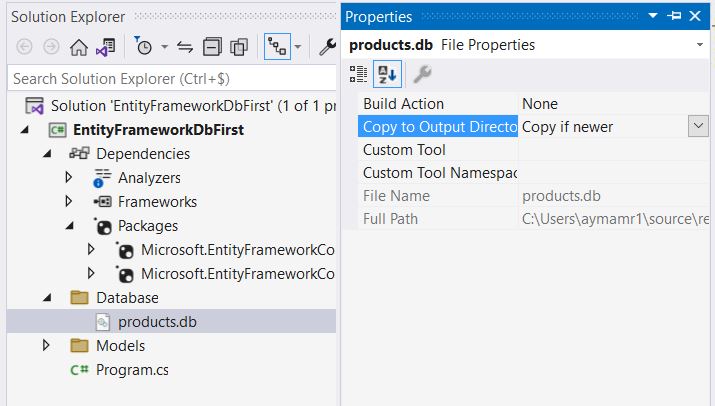Sort properties with the Alphabetical icon

click(x=387, y=73)
